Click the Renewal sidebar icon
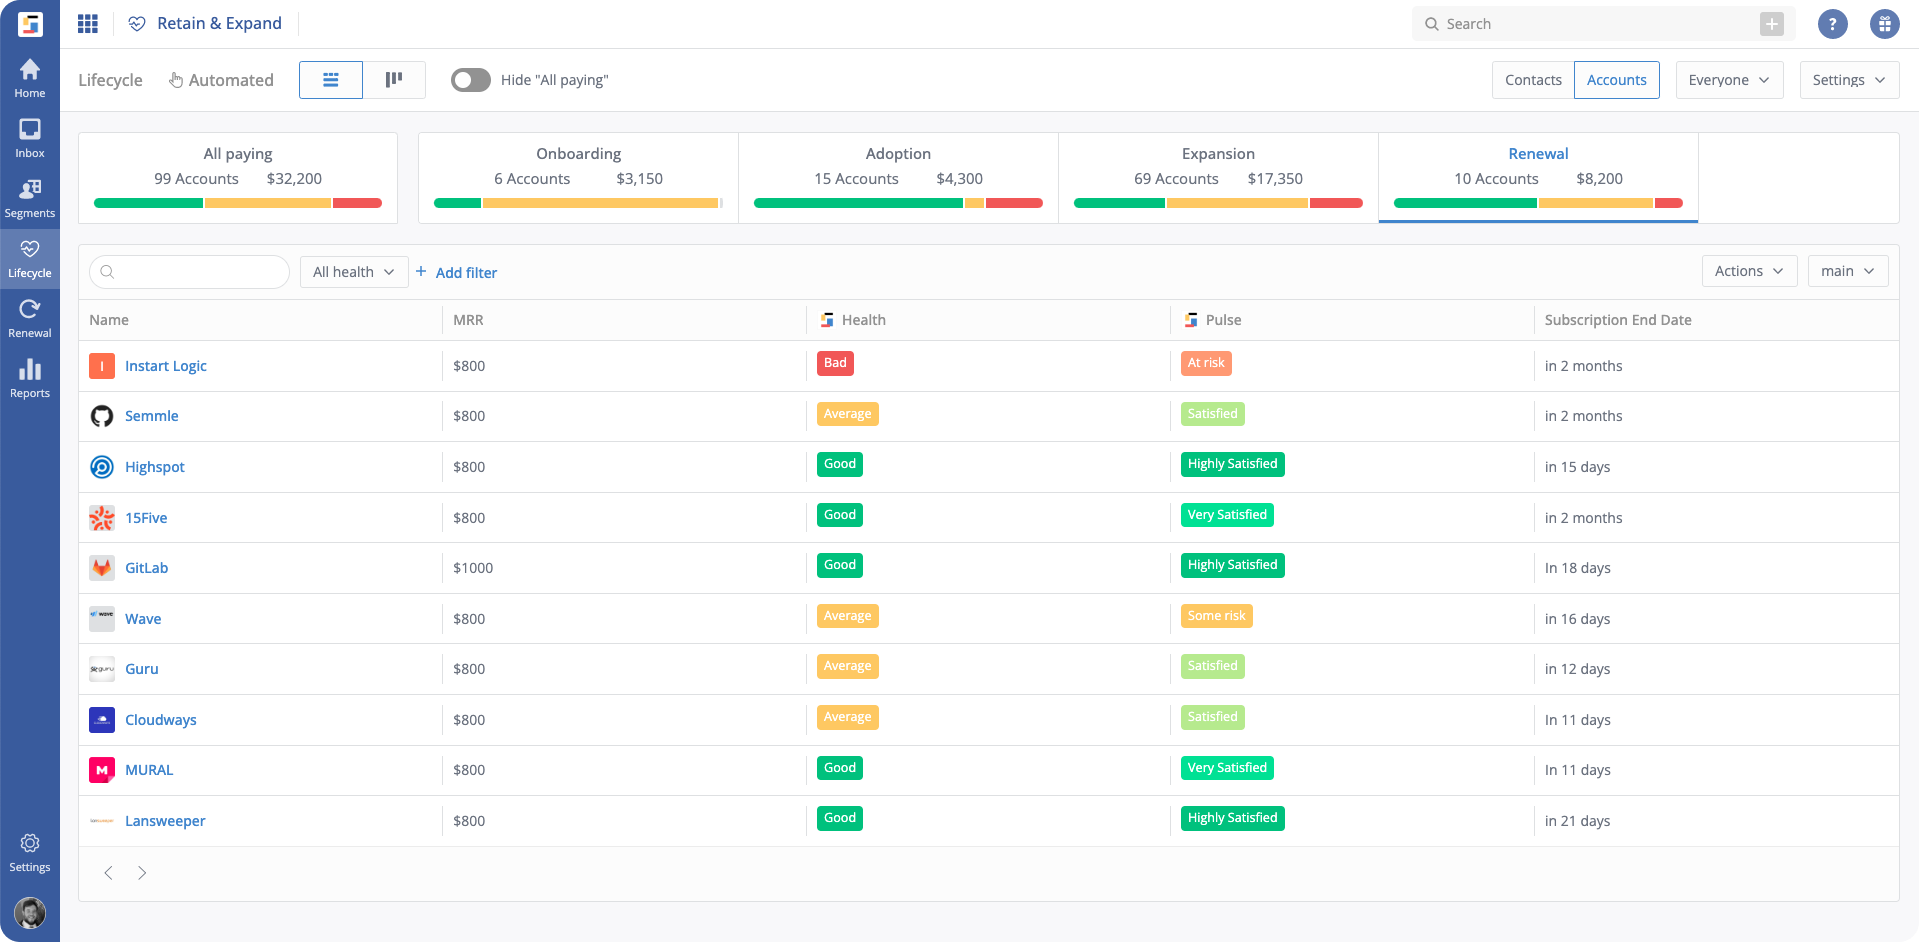 (x=30, y=318)
